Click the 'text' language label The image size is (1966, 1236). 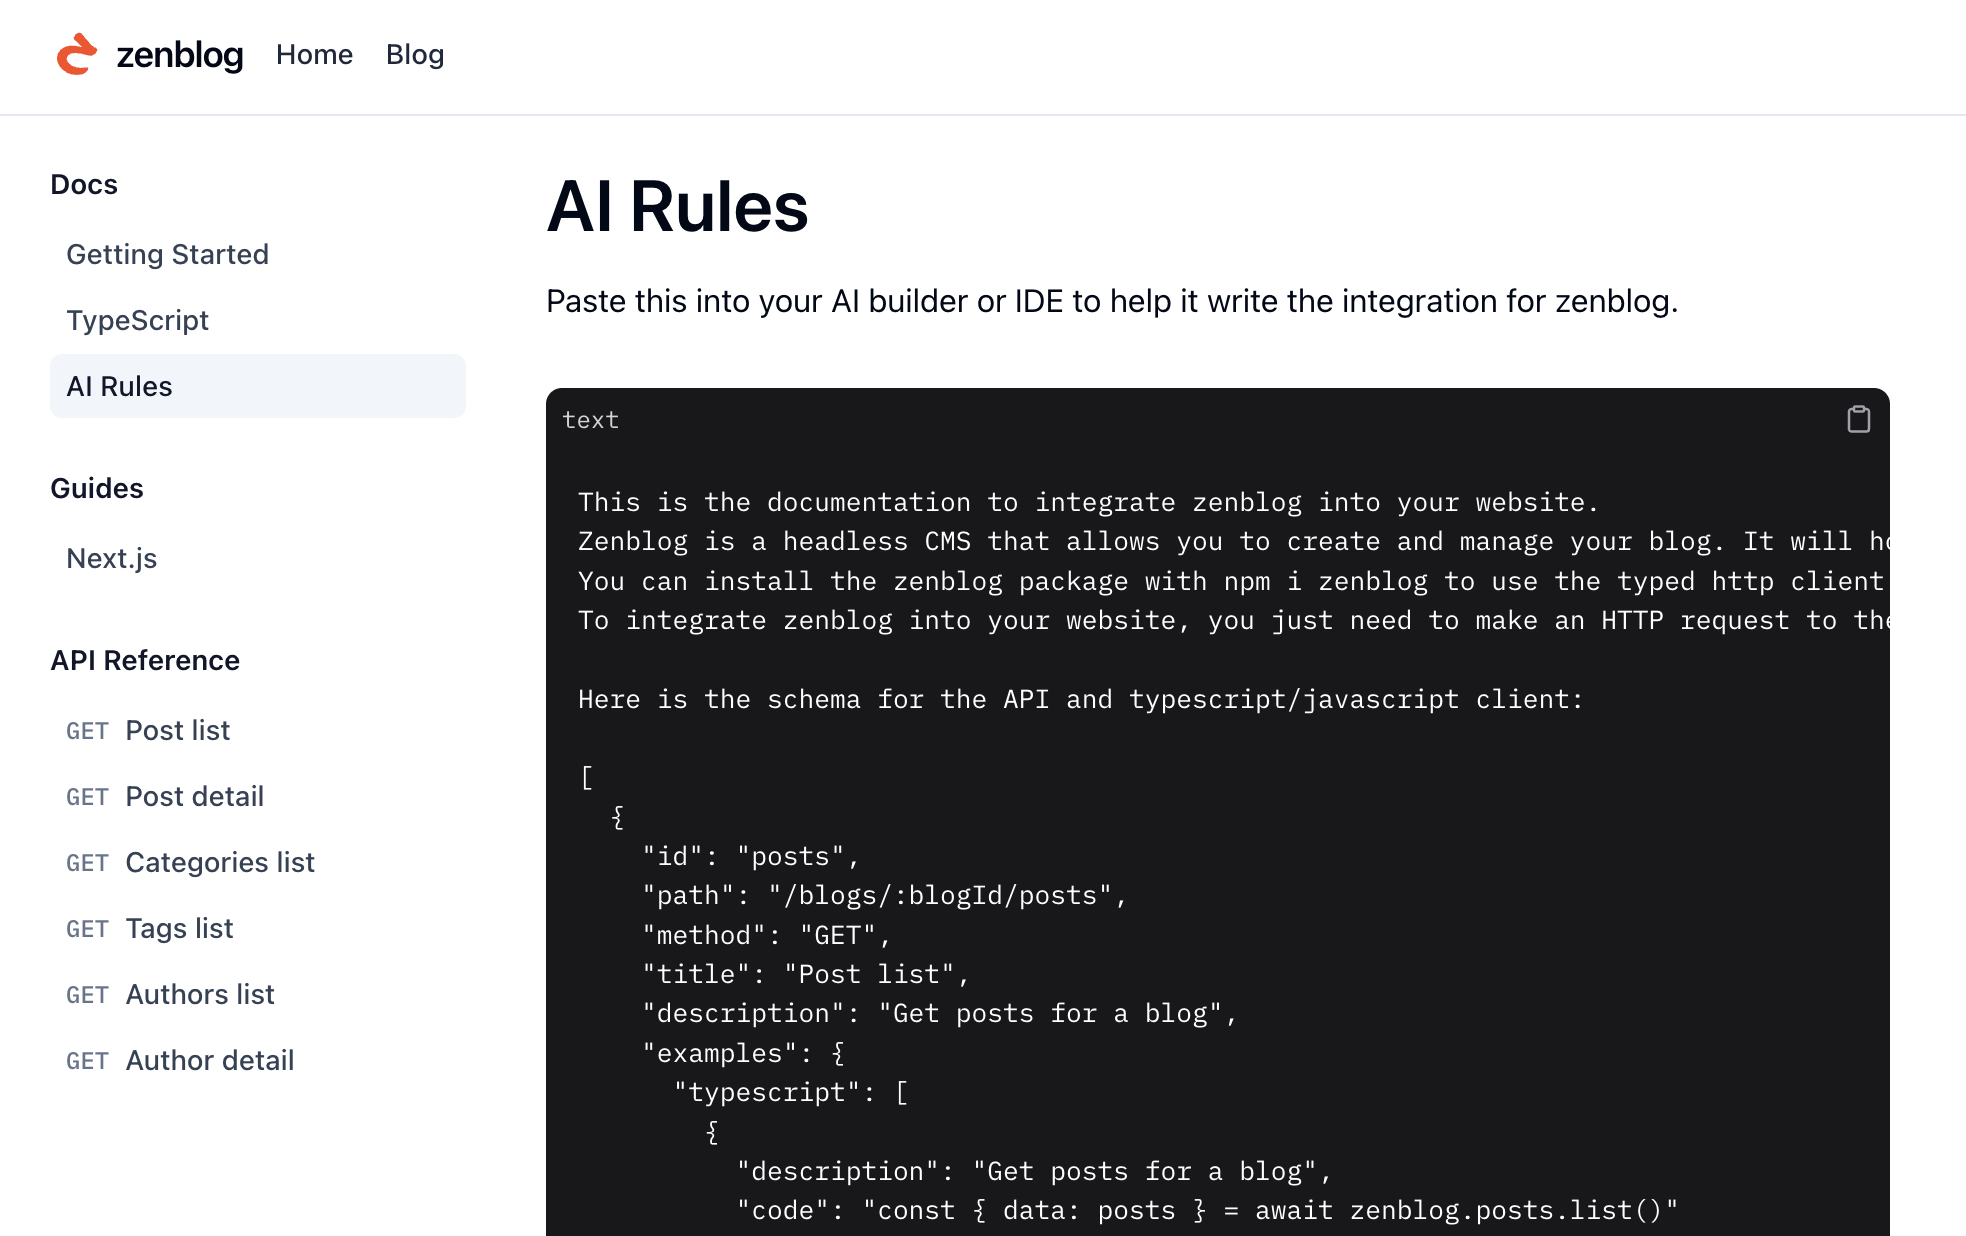[590, 420]
